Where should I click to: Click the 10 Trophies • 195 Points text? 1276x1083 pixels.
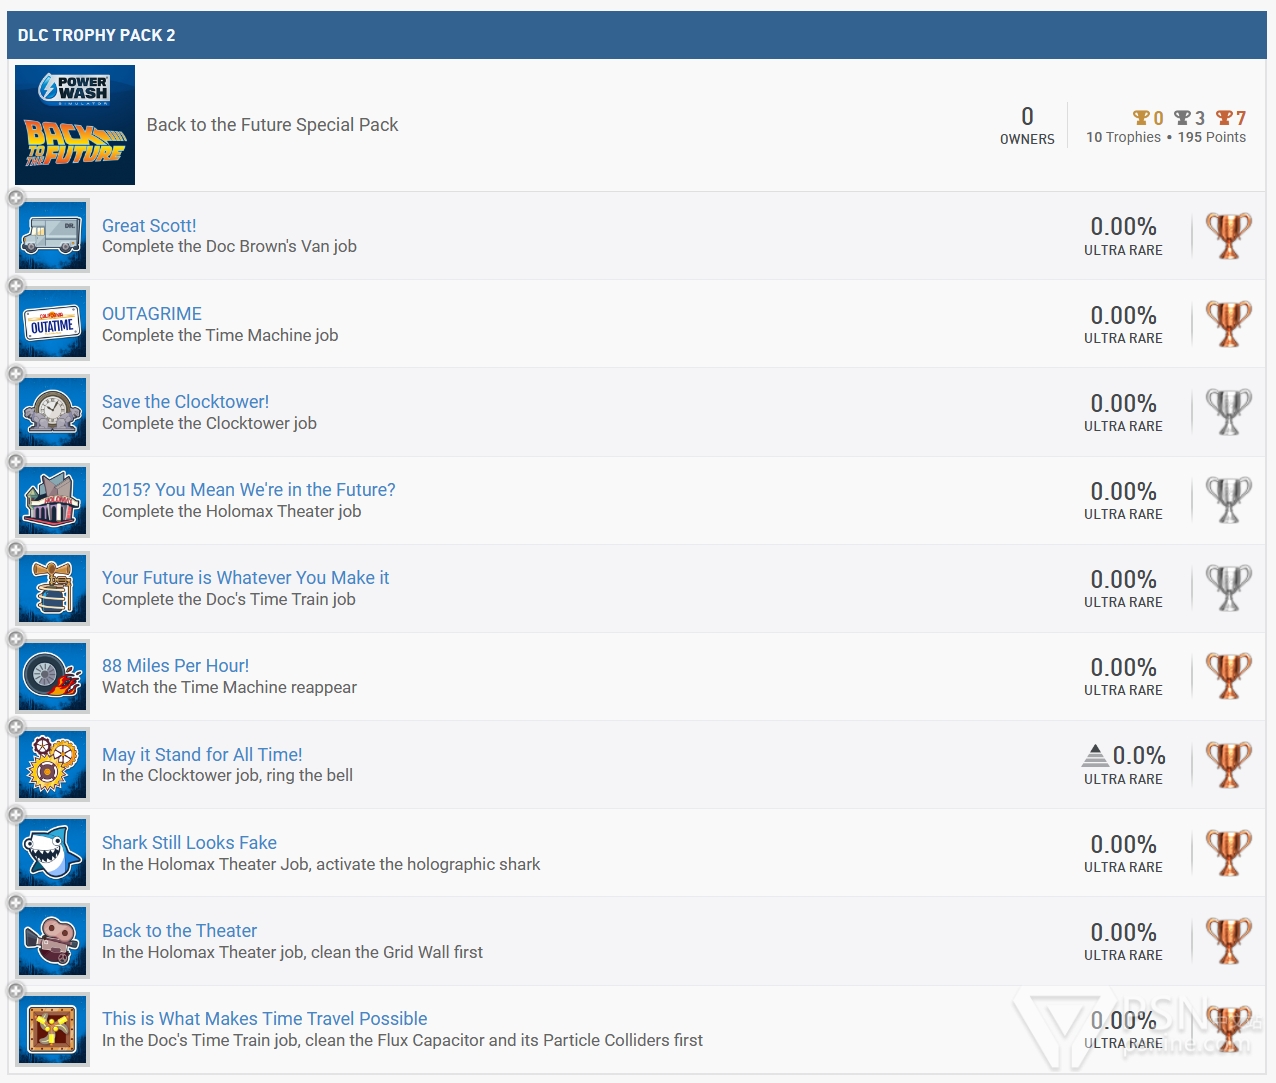coord(1166,138)
